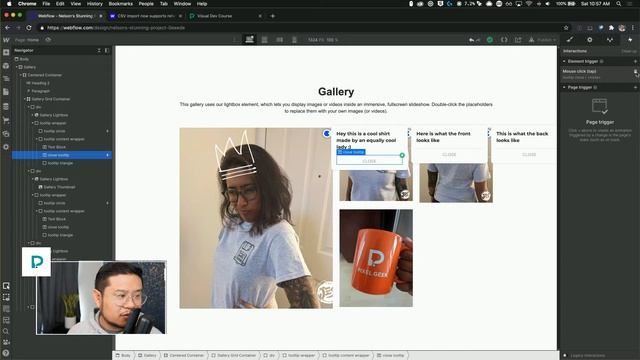
Task: Open the export code brackets icon
Action: tap(504, 40)
